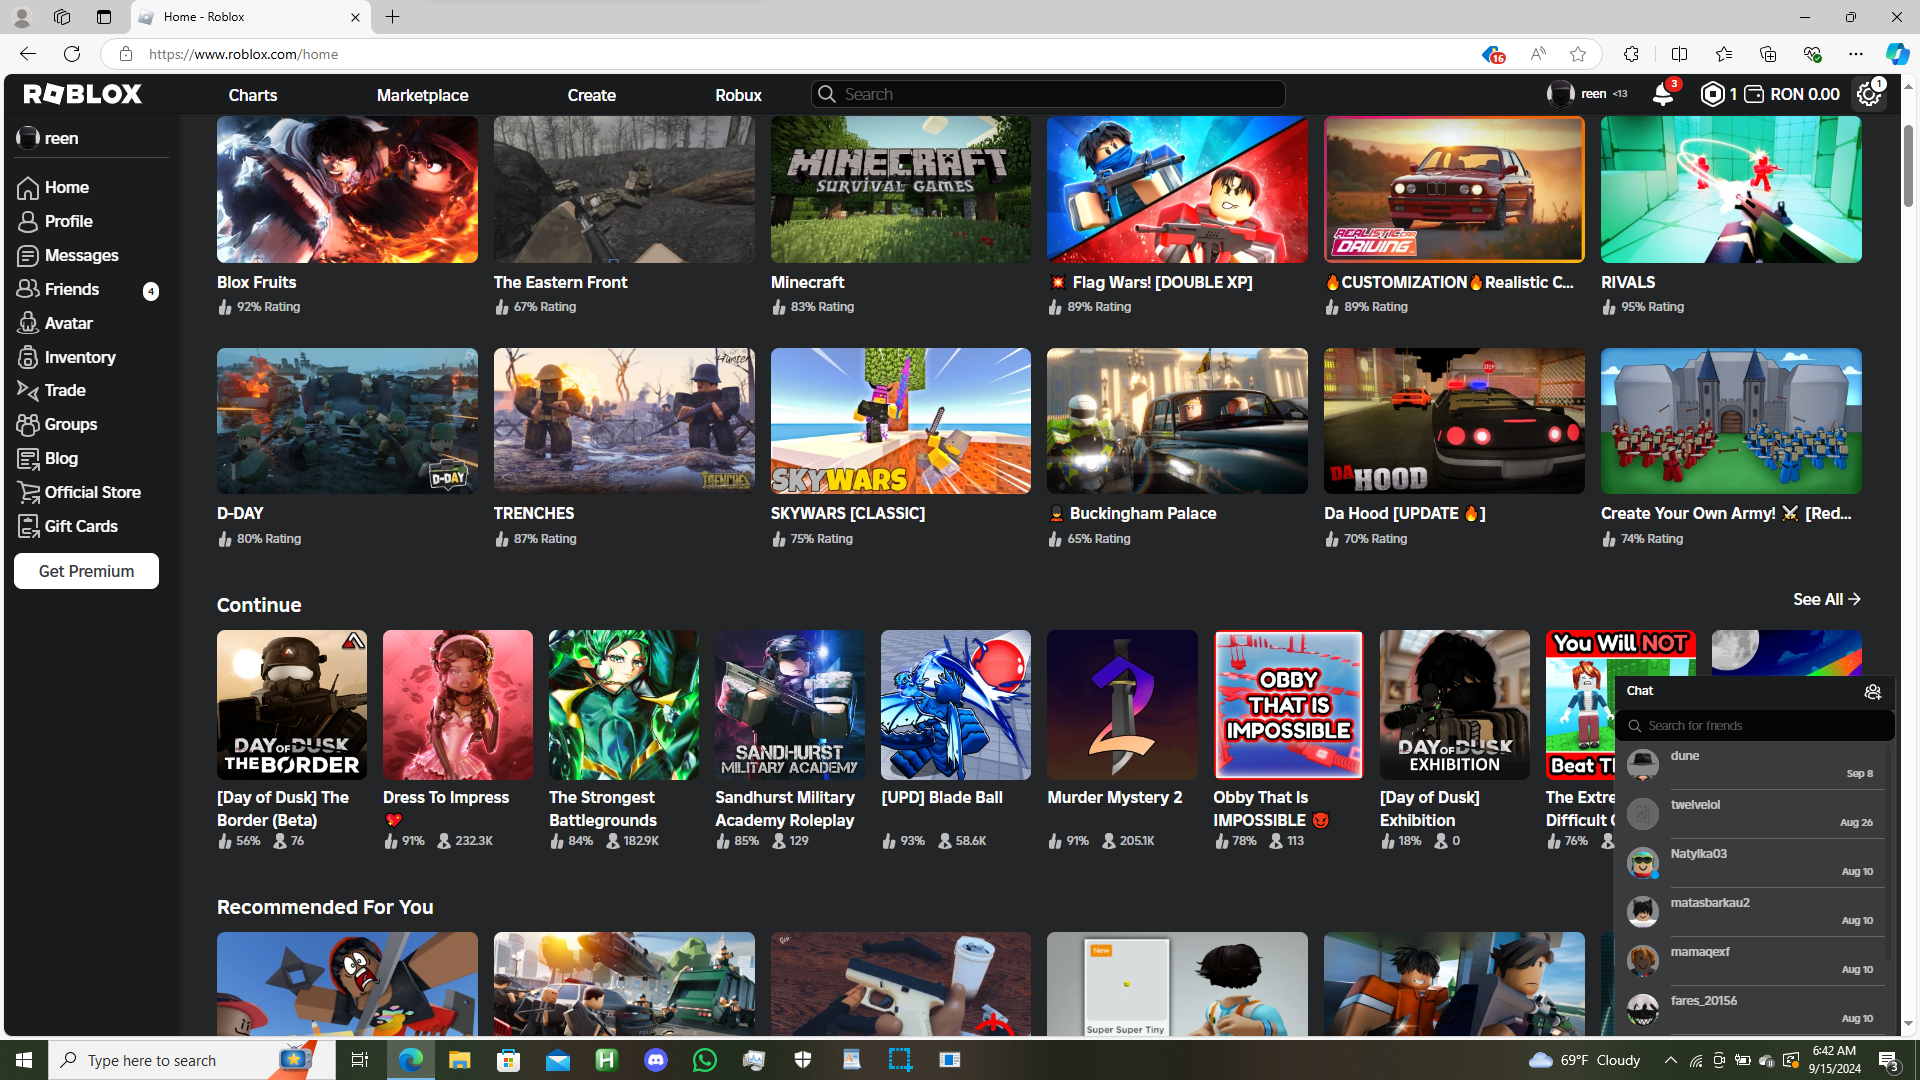Click the Windows taskbar search box

click(192, 1060)
